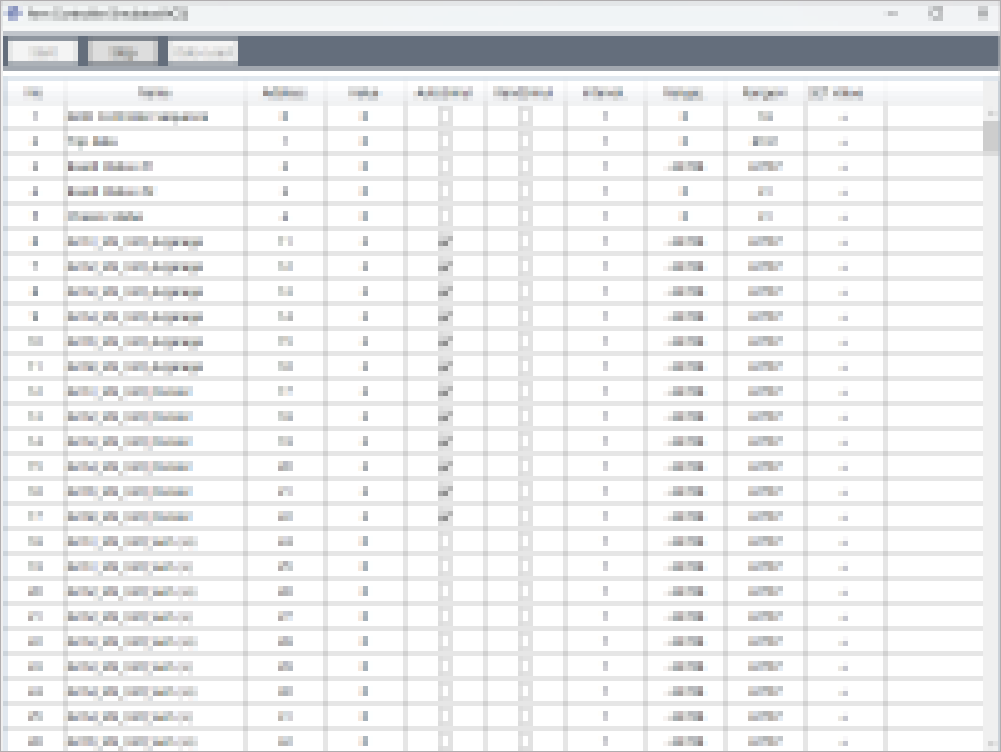1001x752 pixels.
Task: Uncheck the first checkbox in row 6
Action: coord(445,241)
